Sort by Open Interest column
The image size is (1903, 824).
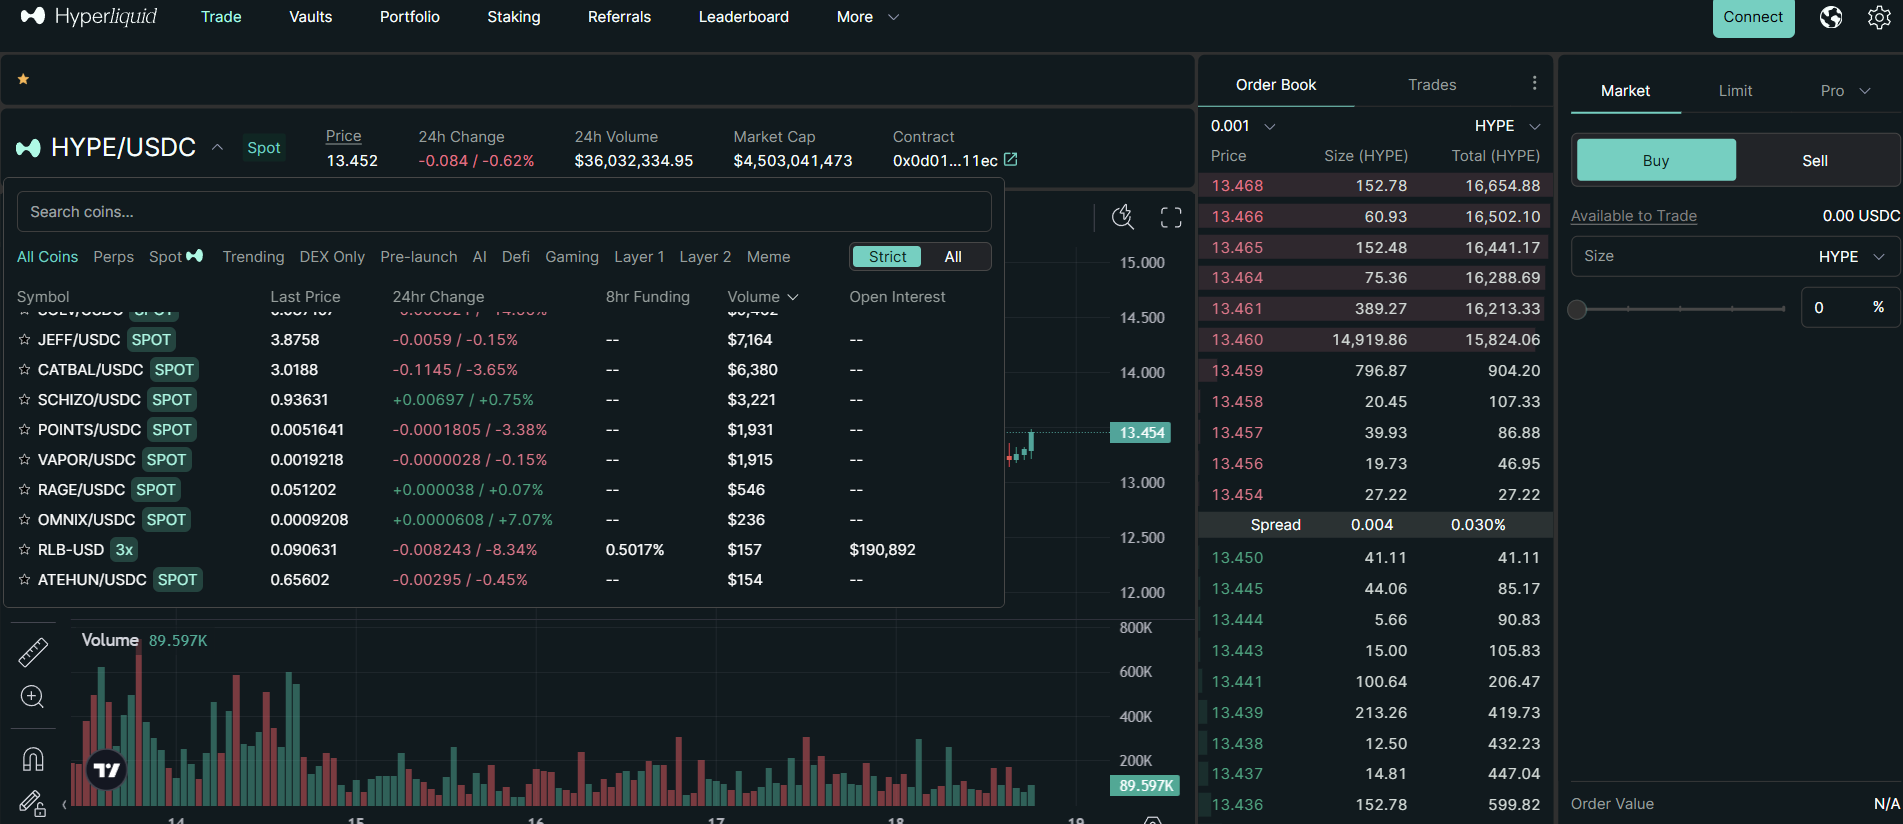pos(897,297)
